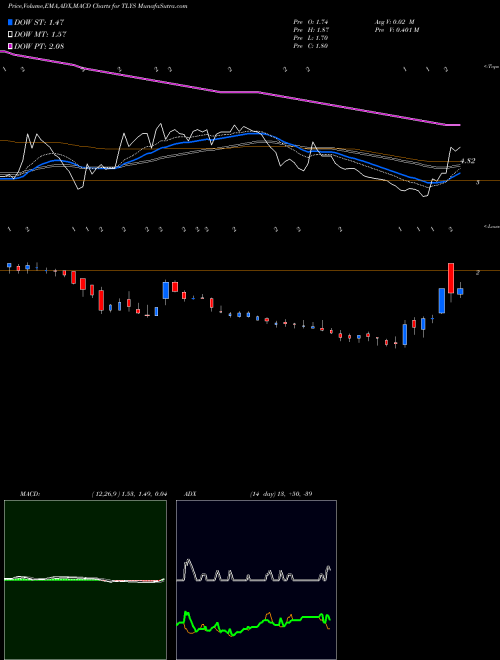Click the price level '3' axis label
Screen dimensions: 500x660
click(x=478, y=182)
